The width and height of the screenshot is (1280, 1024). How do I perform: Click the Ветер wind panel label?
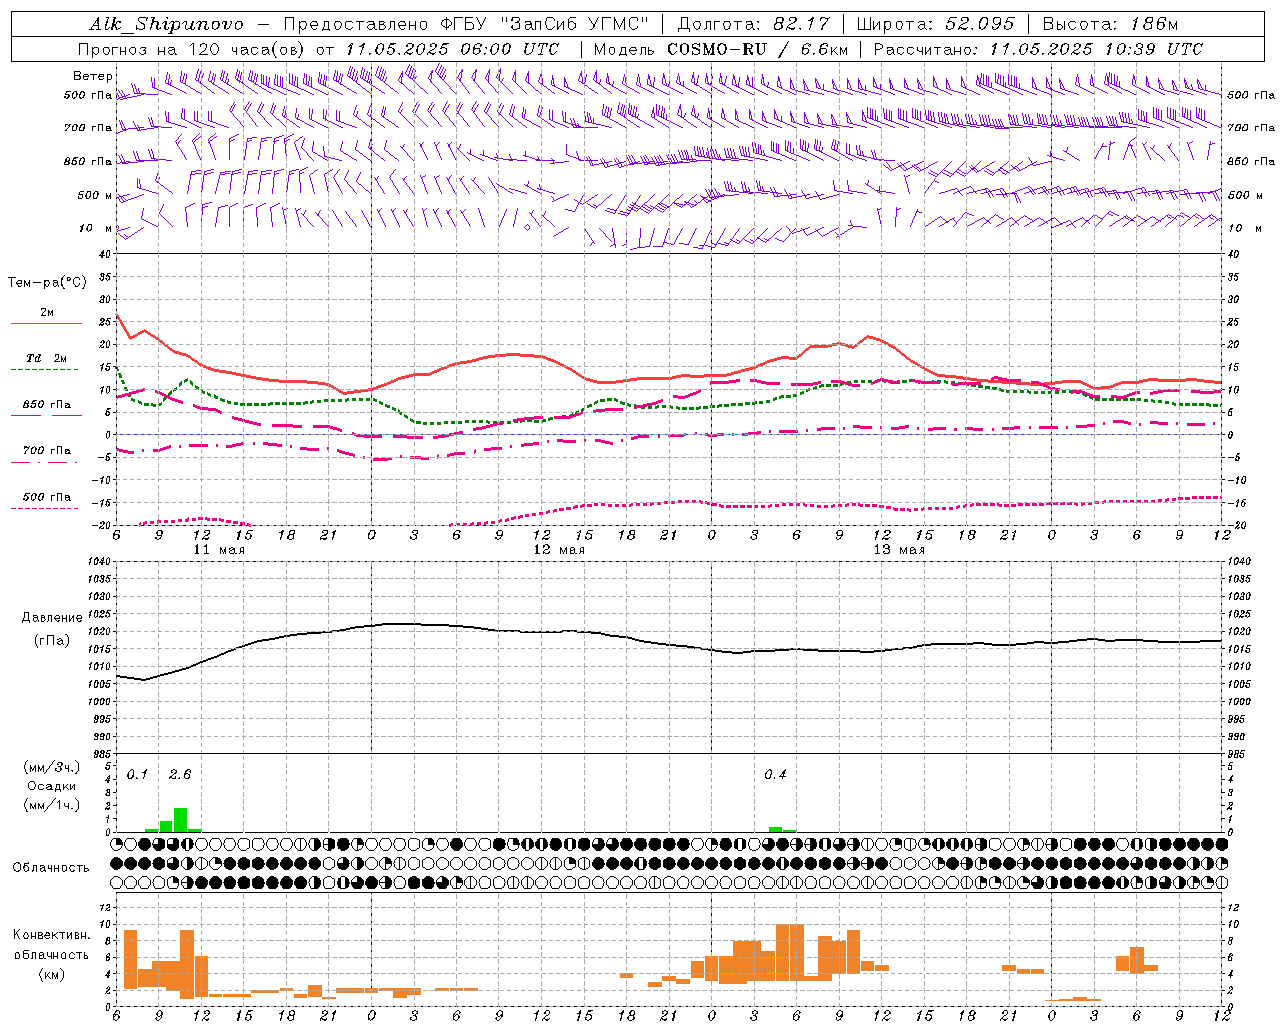[93, 76]
